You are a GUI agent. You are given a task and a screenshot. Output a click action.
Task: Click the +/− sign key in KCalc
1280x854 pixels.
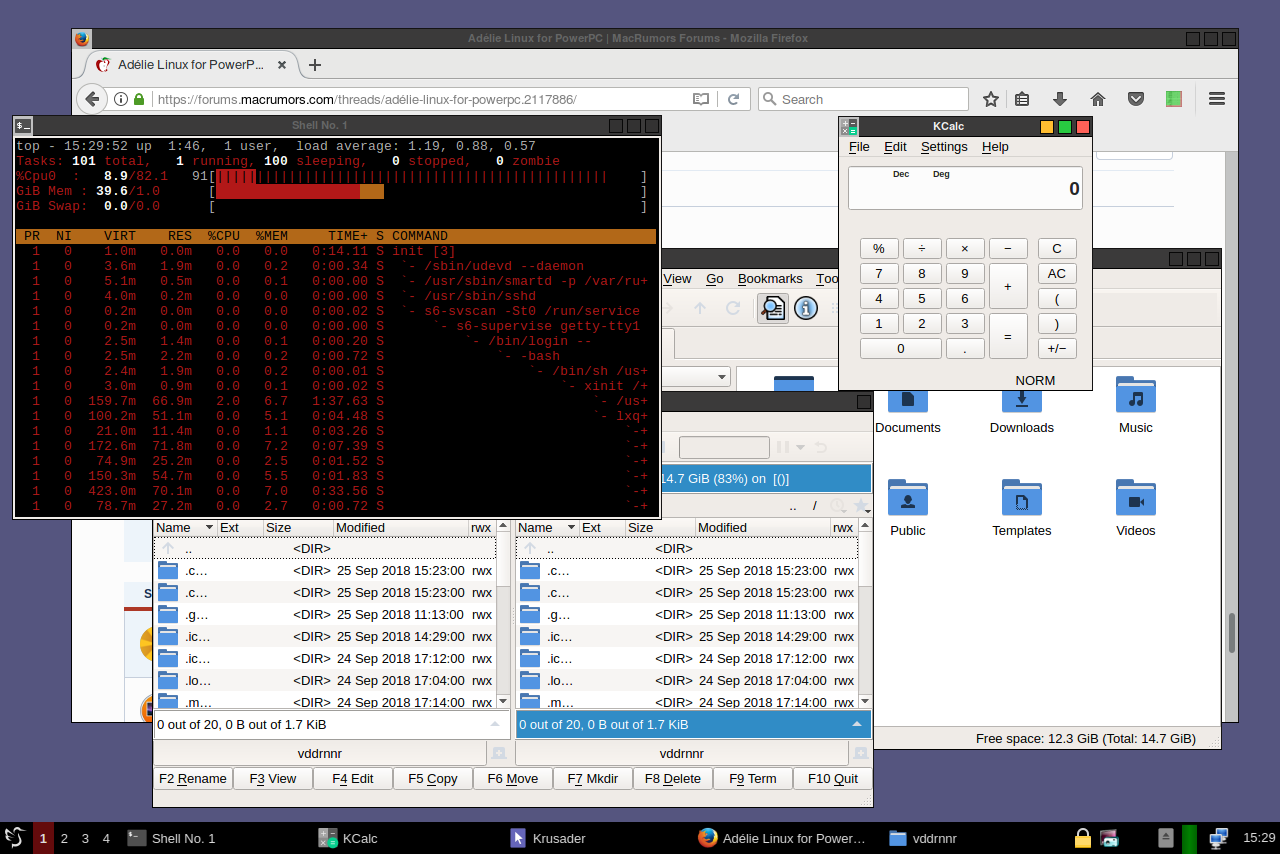pos(1057,348)
